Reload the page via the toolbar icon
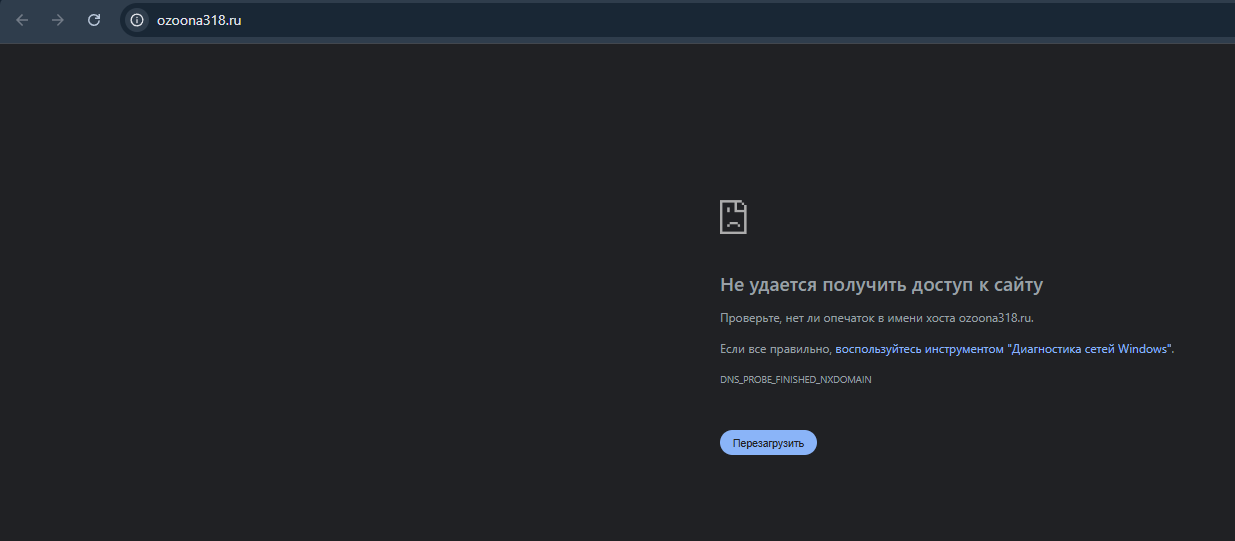This screenshot has width=1235, height=541. tap(94, 20)
